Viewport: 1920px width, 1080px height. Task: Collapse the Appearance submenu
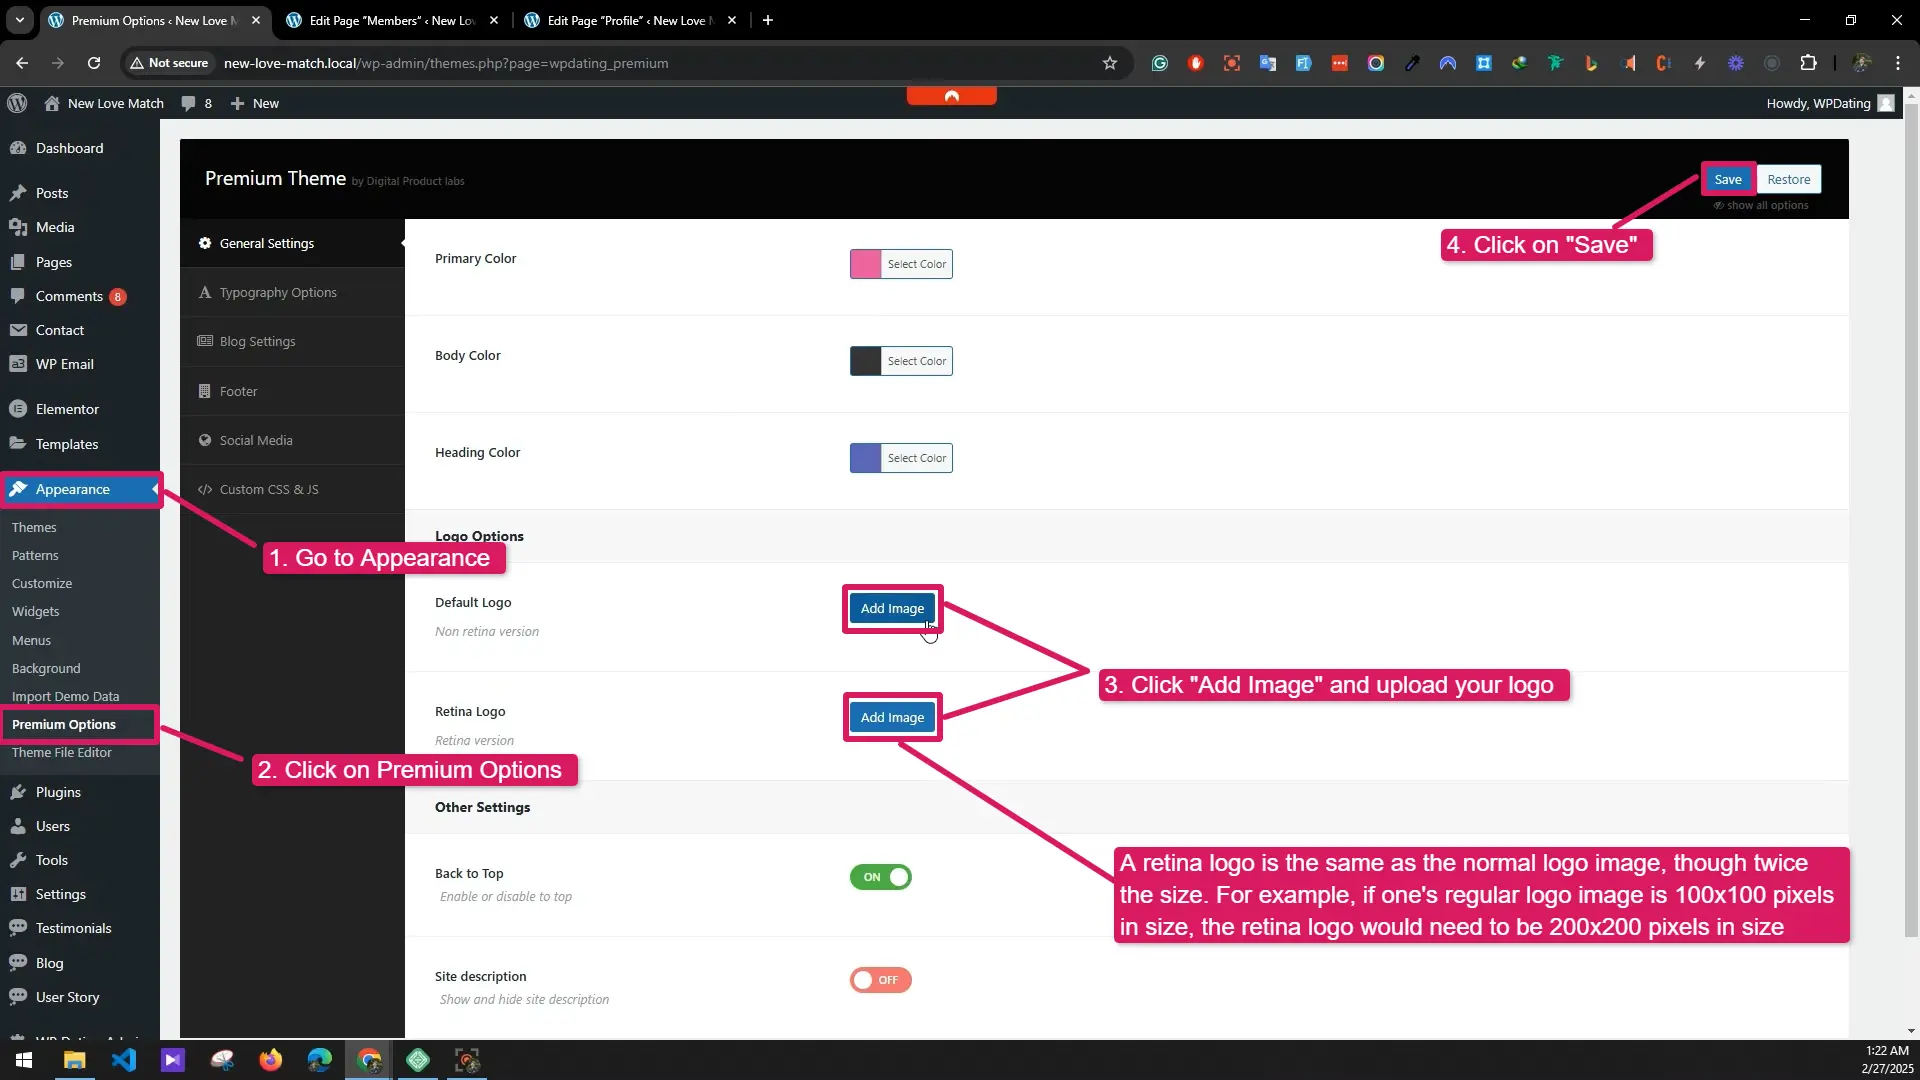80,489
